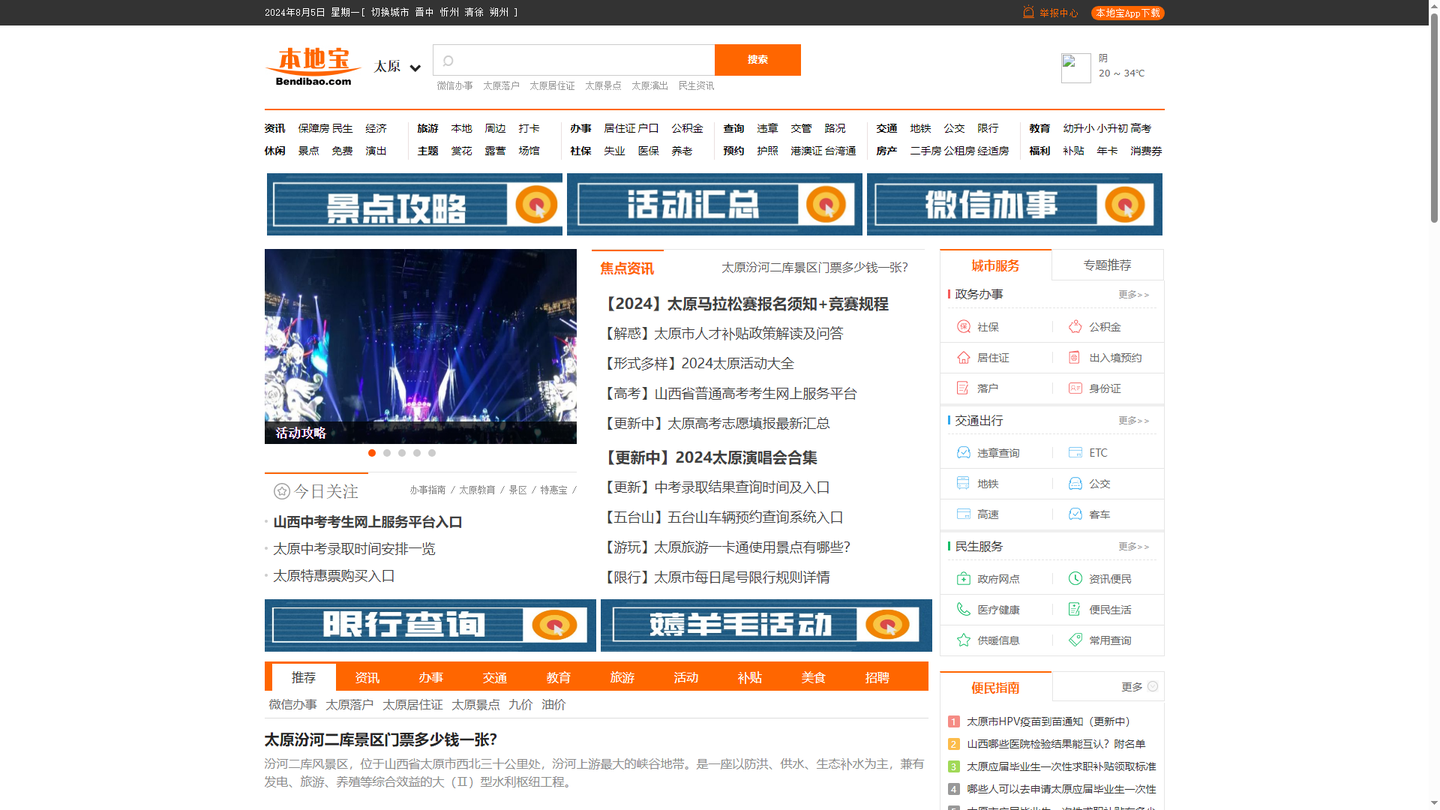Select first carousel dot indicator
The height and width of the screenshot is (810, 1440).
click(372, 453)
